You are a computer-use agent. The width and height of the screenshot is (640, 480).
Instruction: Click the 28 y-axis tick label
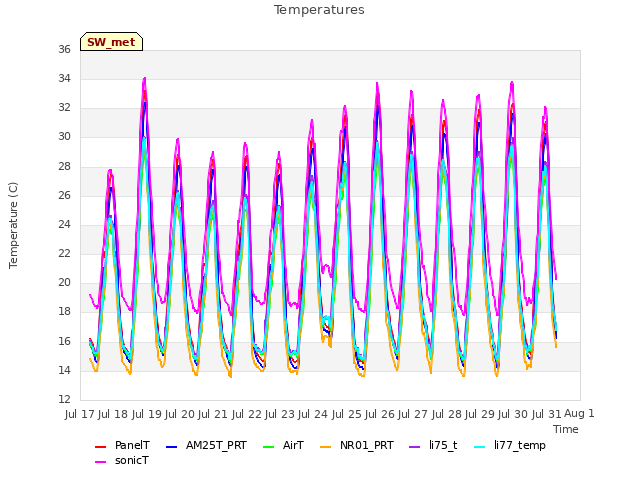64,167
